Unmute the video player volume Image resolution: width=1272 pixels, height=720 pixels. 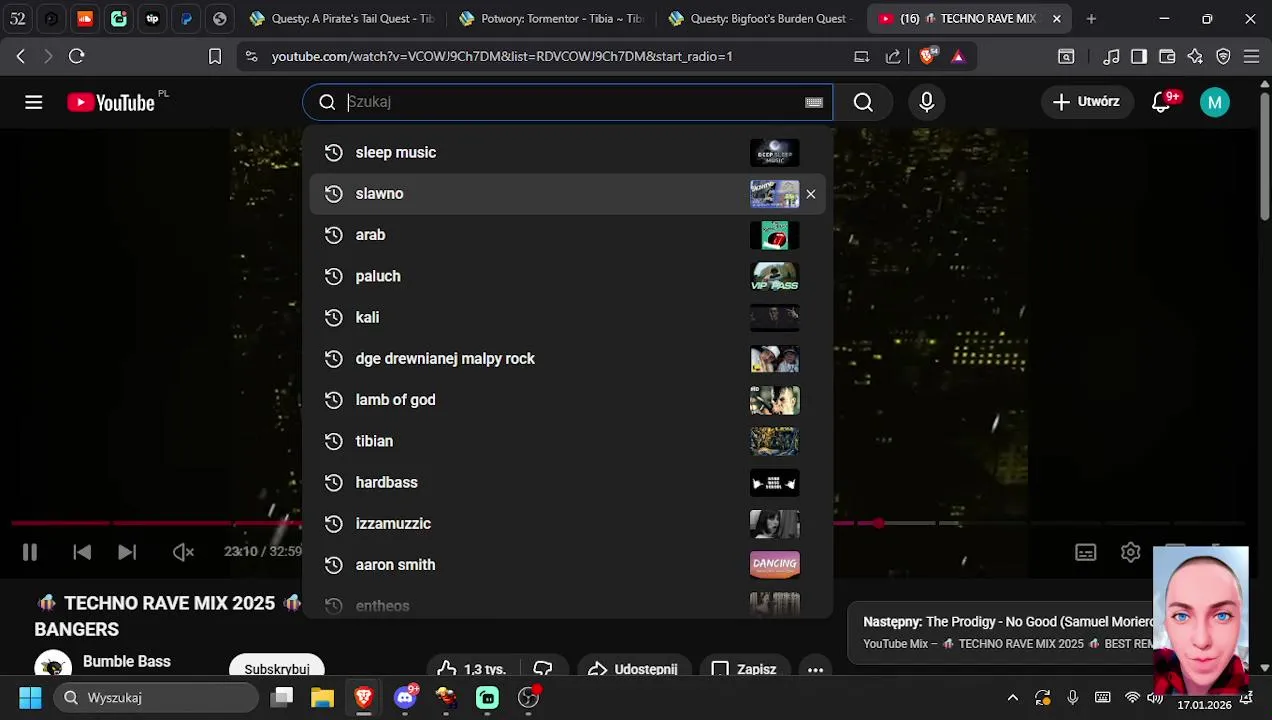(183, 552)
